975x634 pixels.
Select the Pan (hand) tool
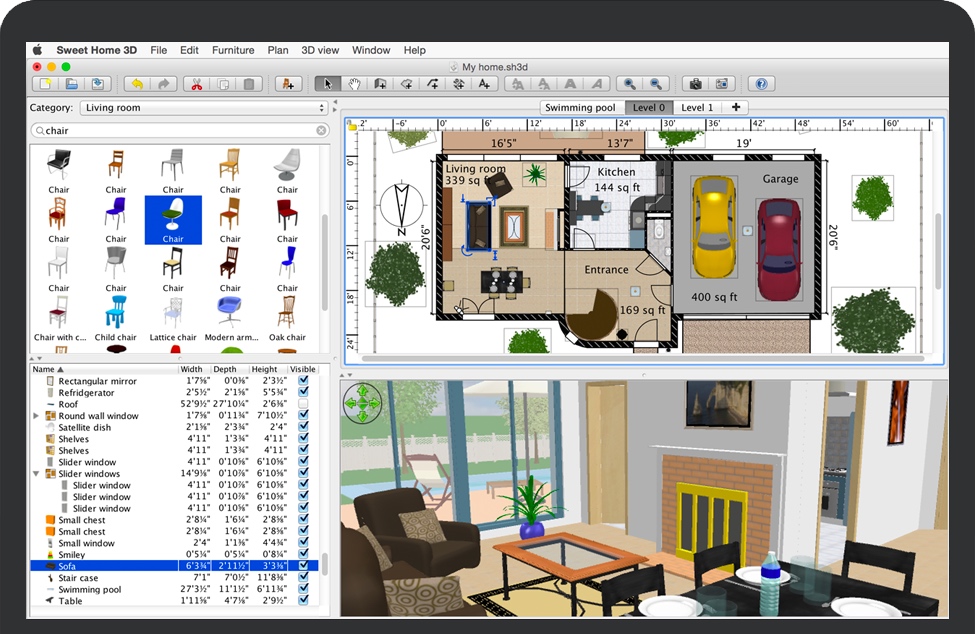click(x=354, y=84)
